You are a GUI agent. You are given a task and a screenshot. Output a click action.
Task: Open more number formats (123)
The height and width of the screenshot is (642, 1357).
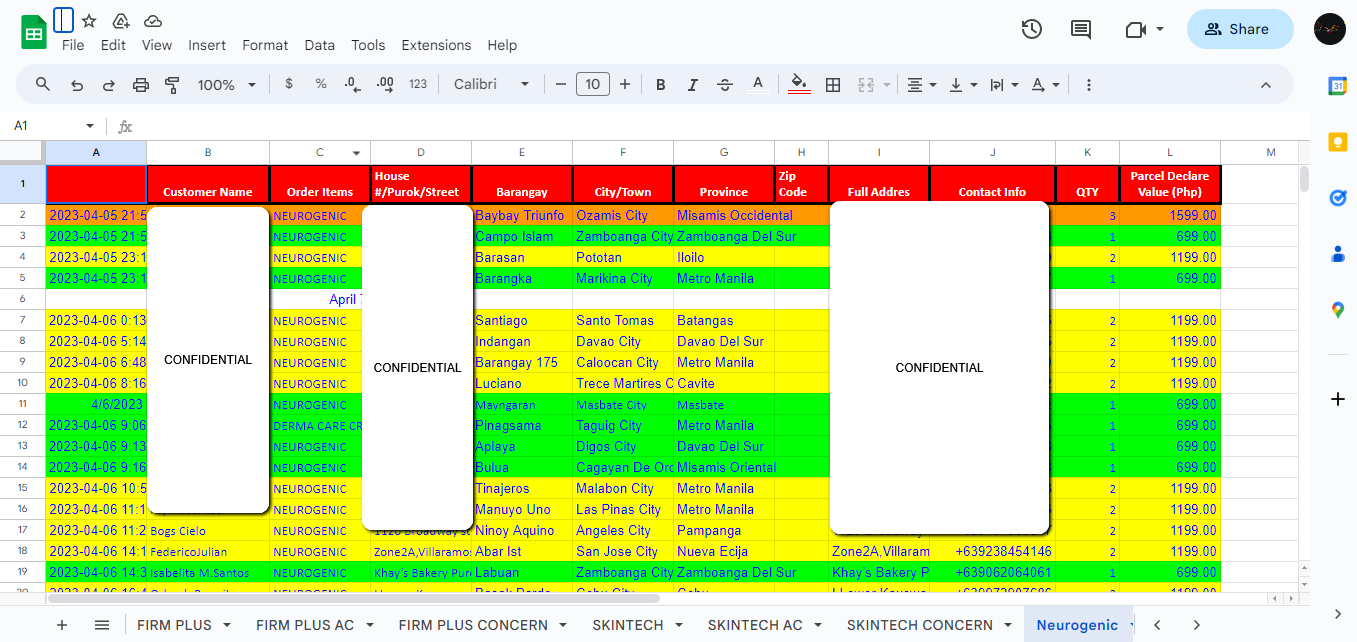418,84
